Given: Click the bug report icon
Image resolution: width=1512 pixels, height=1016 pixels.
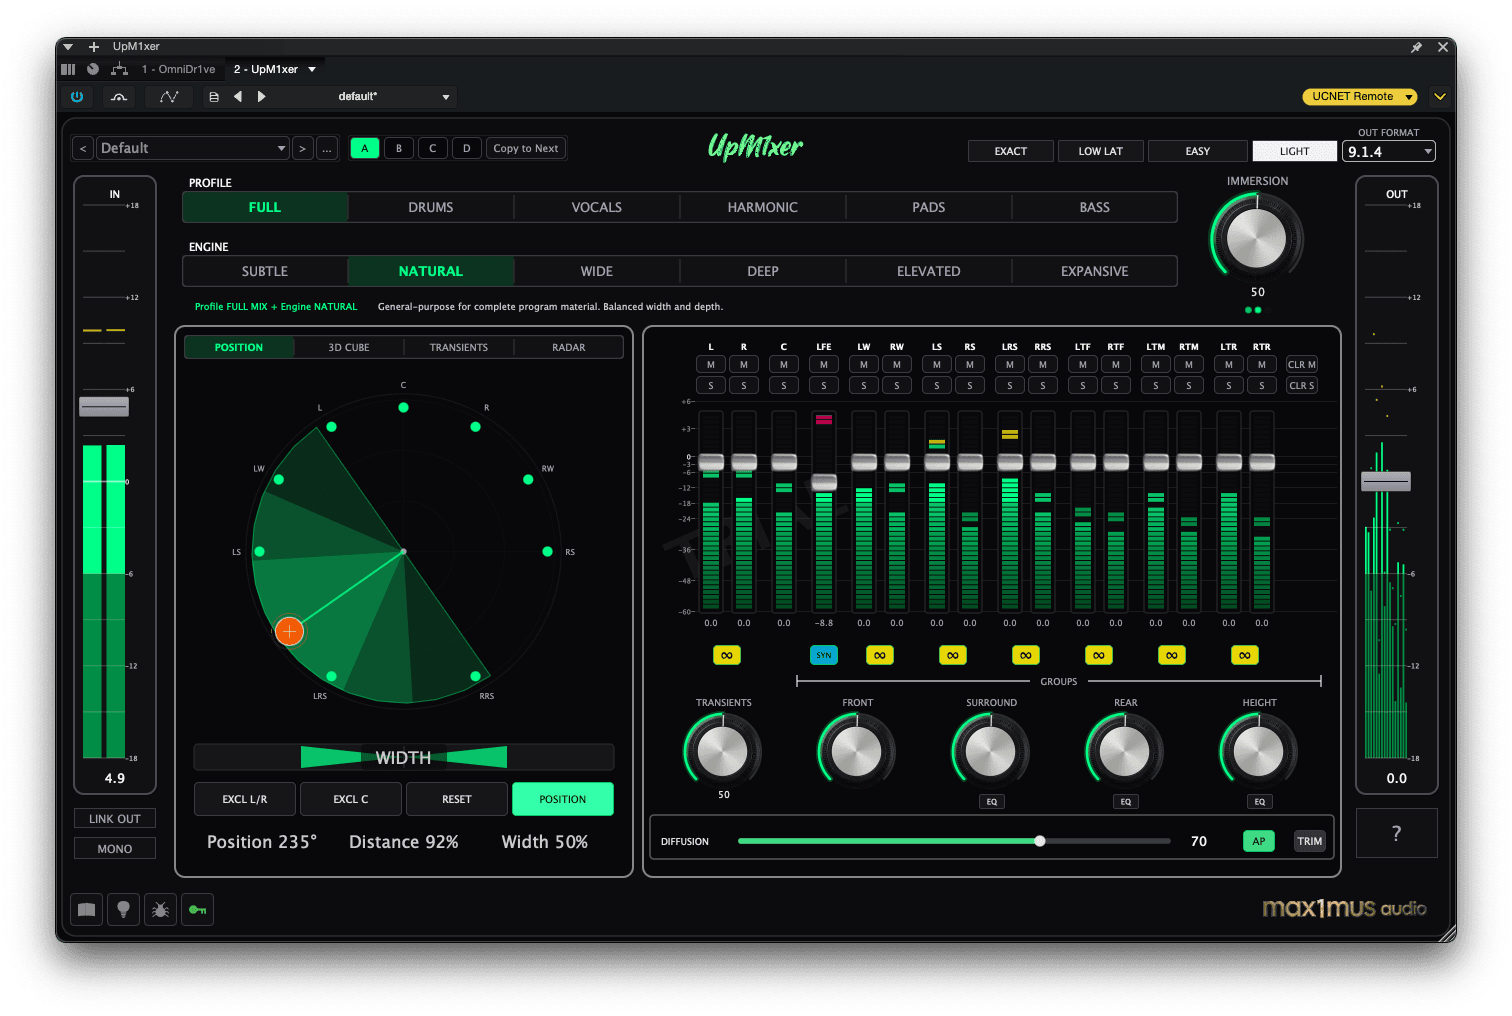Looking at the screenshot, I should (160, 910).
